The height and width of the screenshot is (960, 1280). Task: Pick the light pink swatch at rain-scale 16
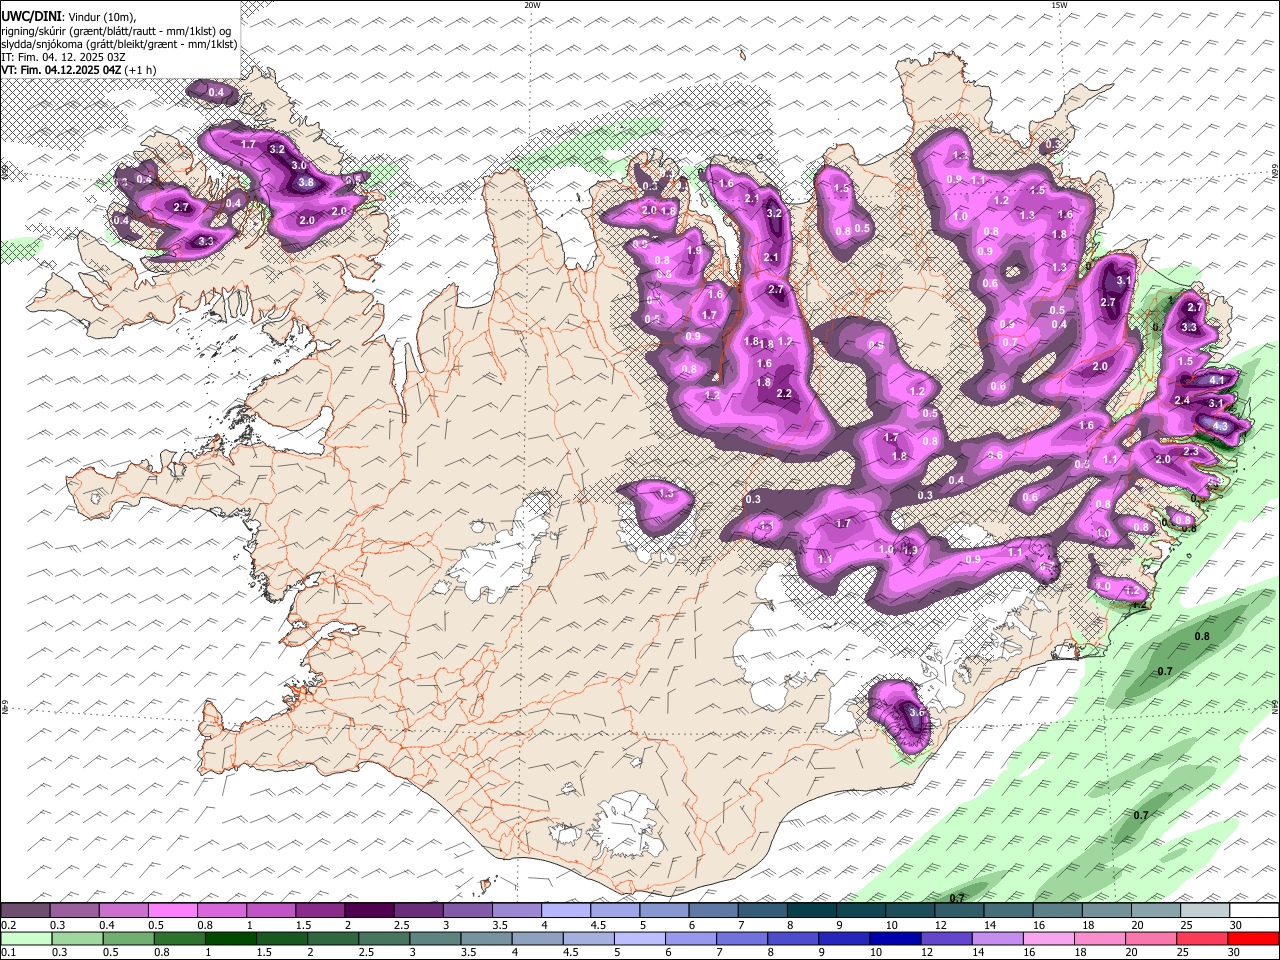(x=1047, y=938)
